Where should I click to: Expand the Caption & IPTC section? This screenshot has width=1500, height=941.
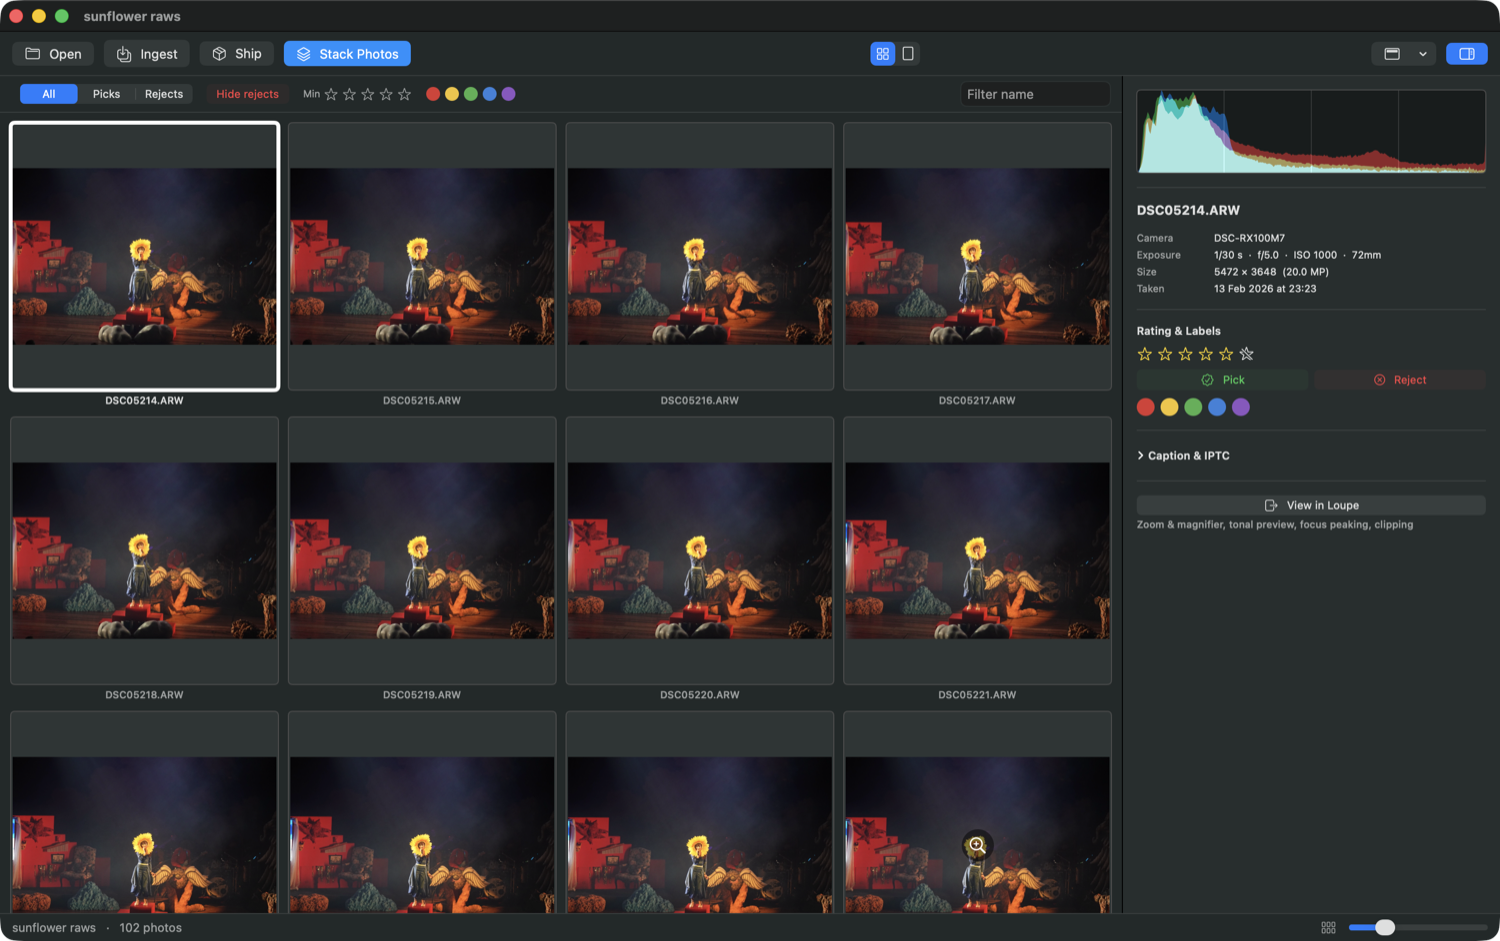pyautogui.click(x=1184, y=456)
